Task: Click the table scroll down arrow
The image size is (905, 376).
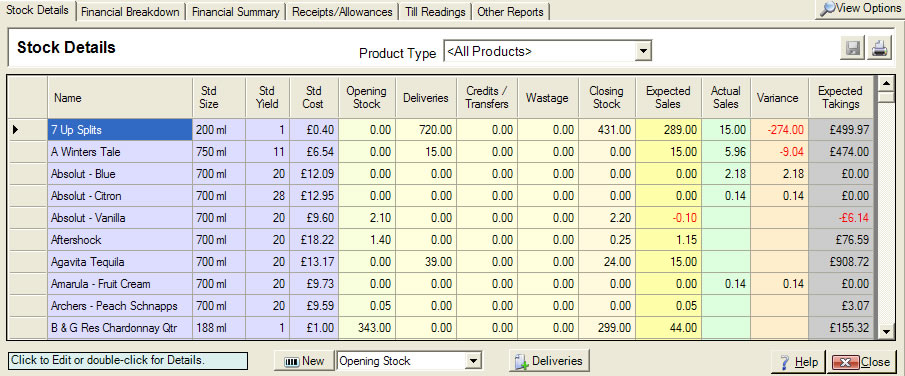Action: (x=886, y=331)
